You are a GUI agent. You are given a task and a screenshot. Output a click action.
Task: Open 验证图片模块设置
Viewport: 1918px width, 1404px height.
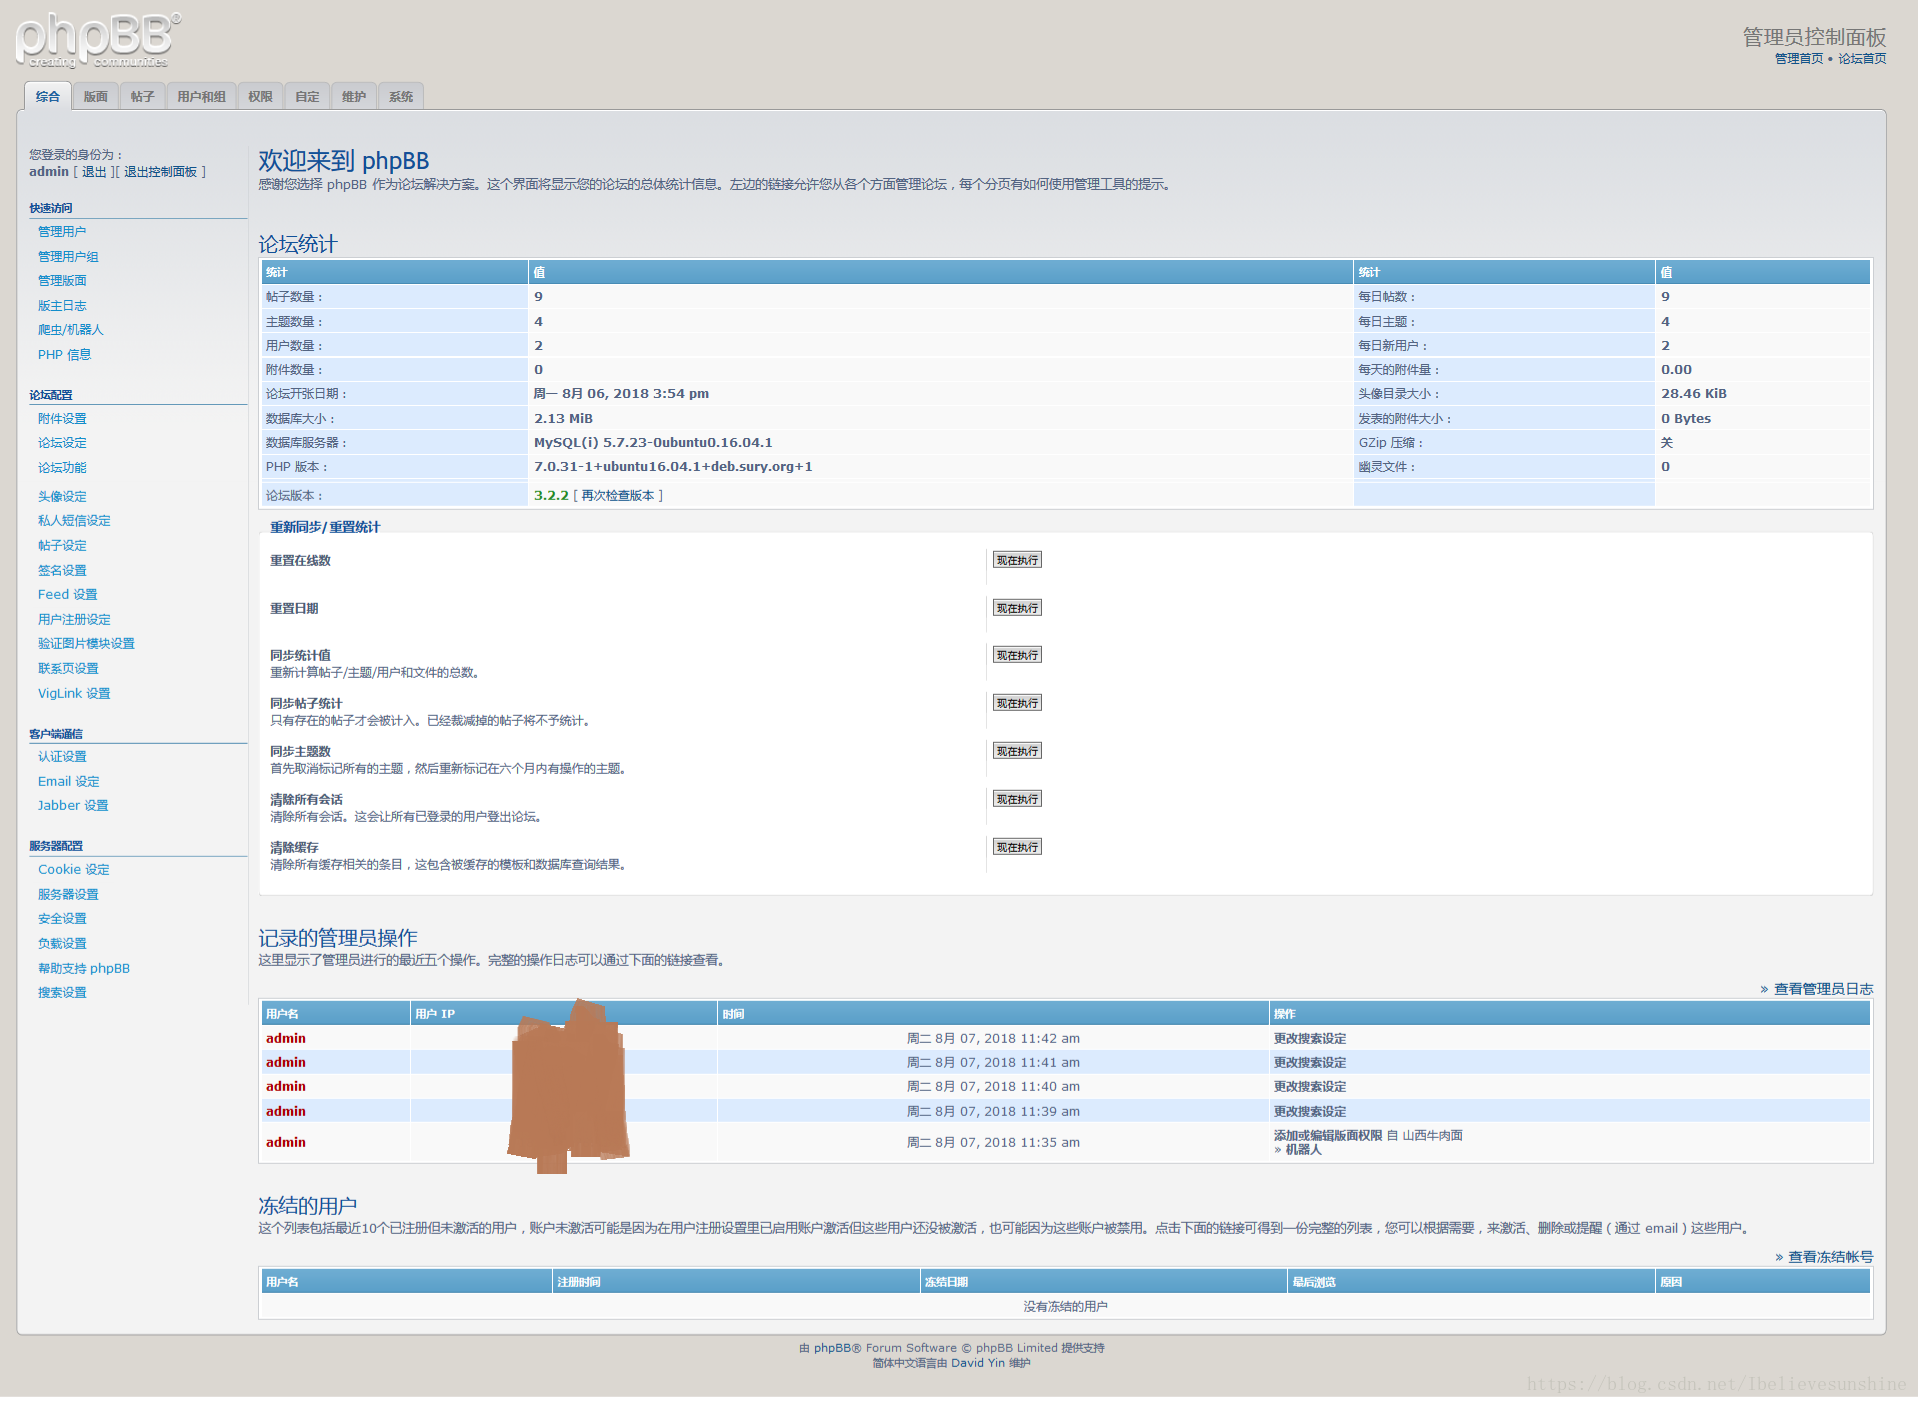click(87, 643)
